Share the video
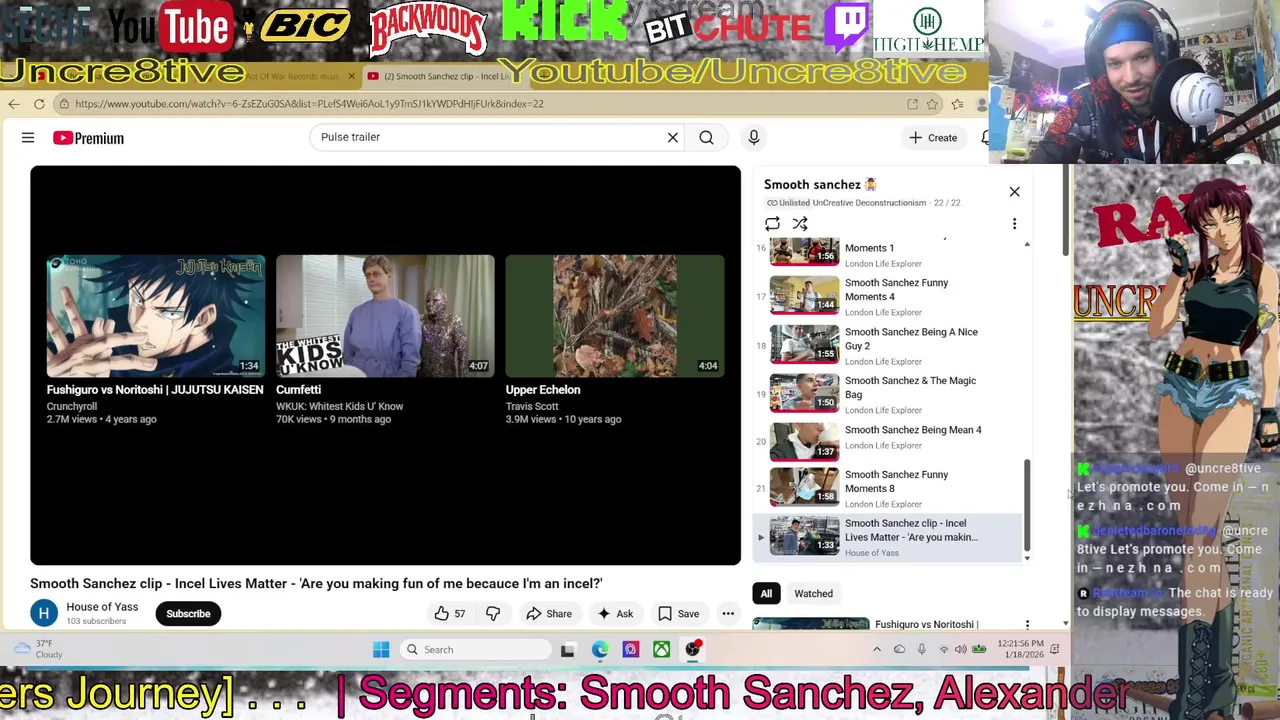Screen dimensions: 1280x720 [x=549, y=614]
